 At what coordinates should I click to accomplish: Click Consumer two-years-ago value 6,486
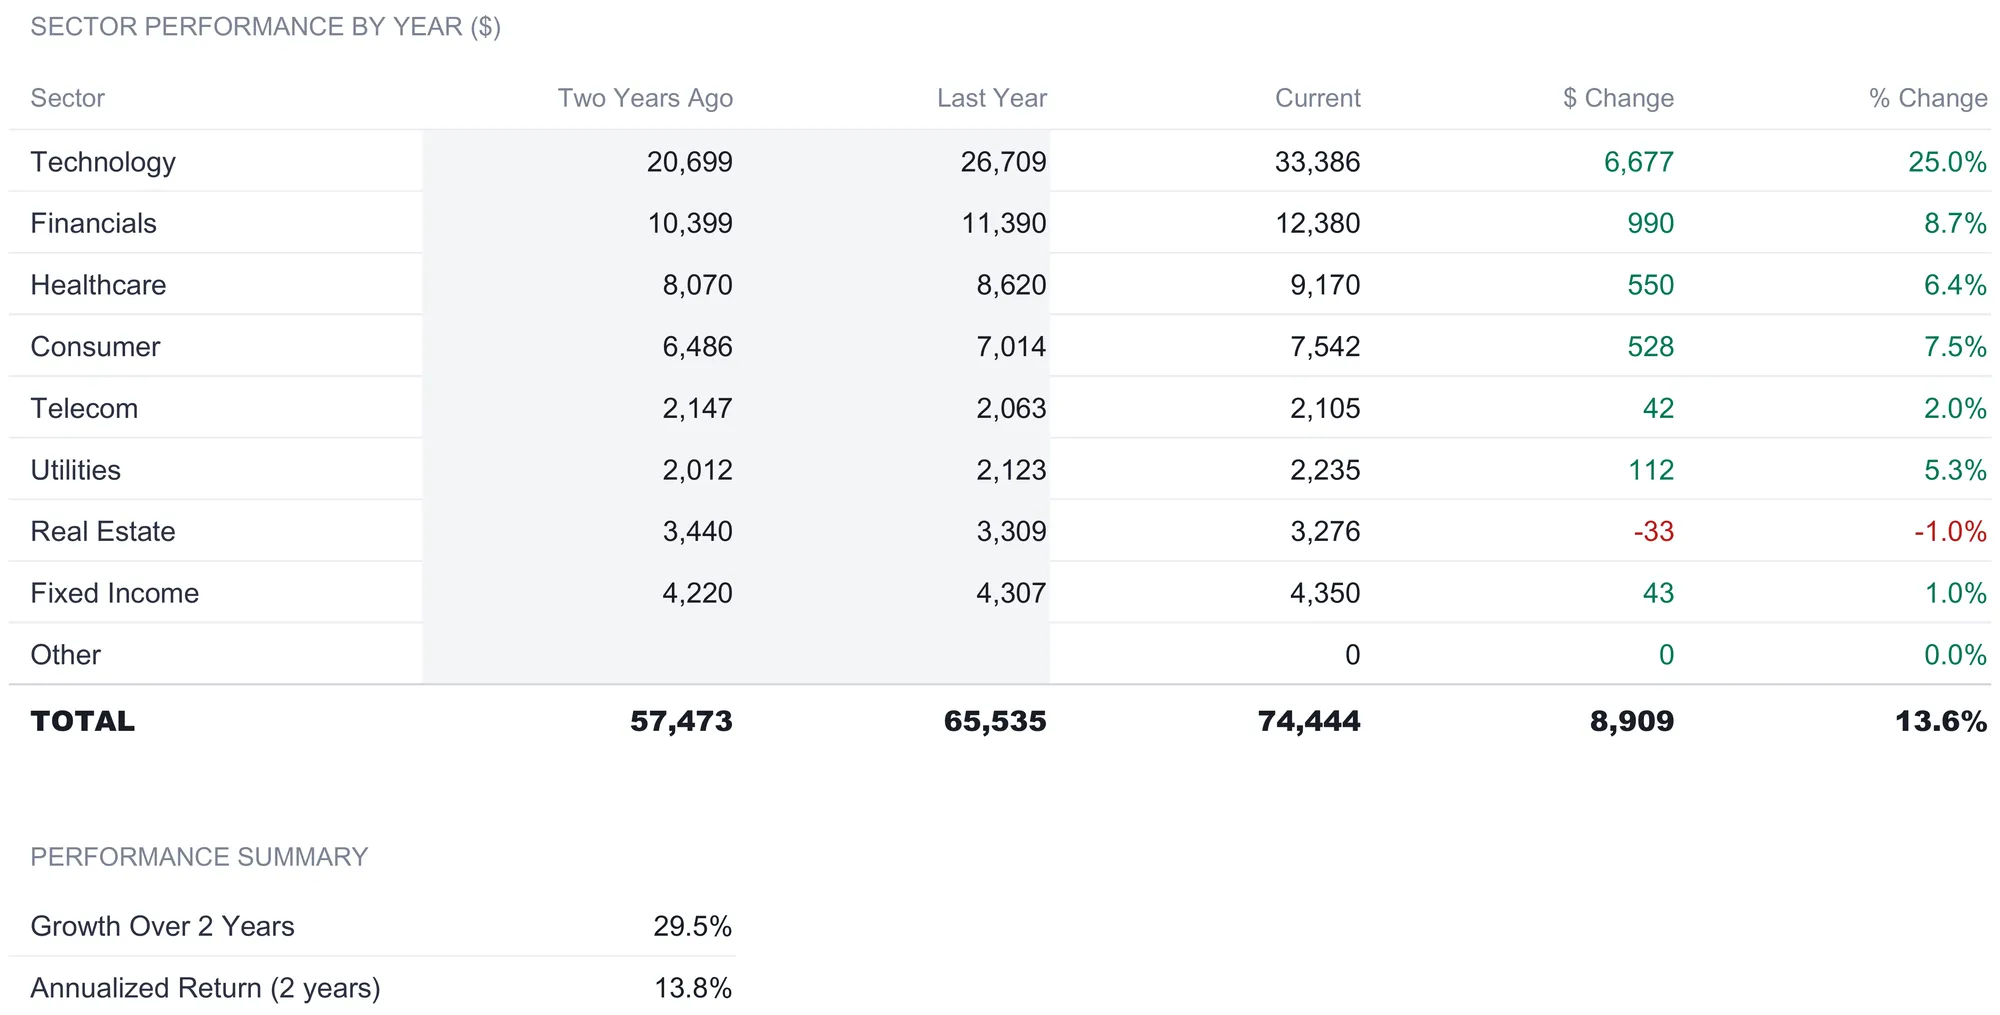point(698,347)
